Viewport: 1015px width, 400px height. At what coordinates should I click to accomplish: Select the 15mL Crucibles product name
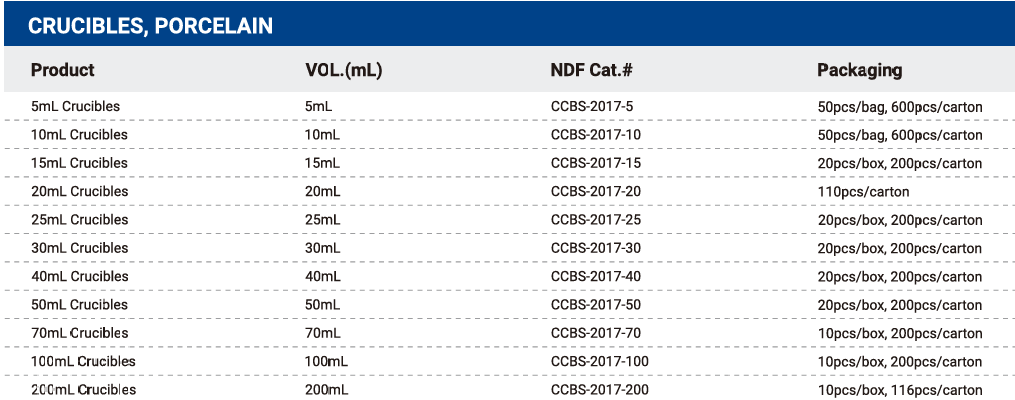tap(79, 163)
